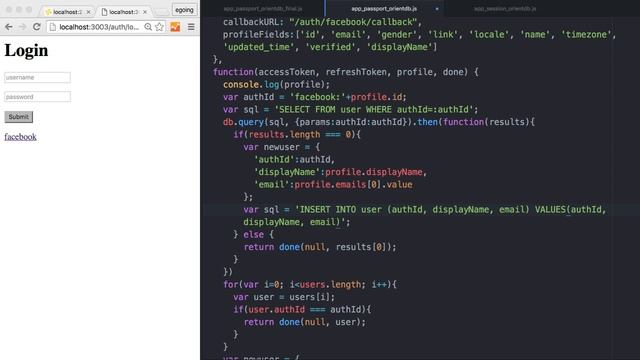The width and height of the screenshot is (640, 360).
Task: Click the function(accessToken, refreshToken...) line
Action: point(345,72)
